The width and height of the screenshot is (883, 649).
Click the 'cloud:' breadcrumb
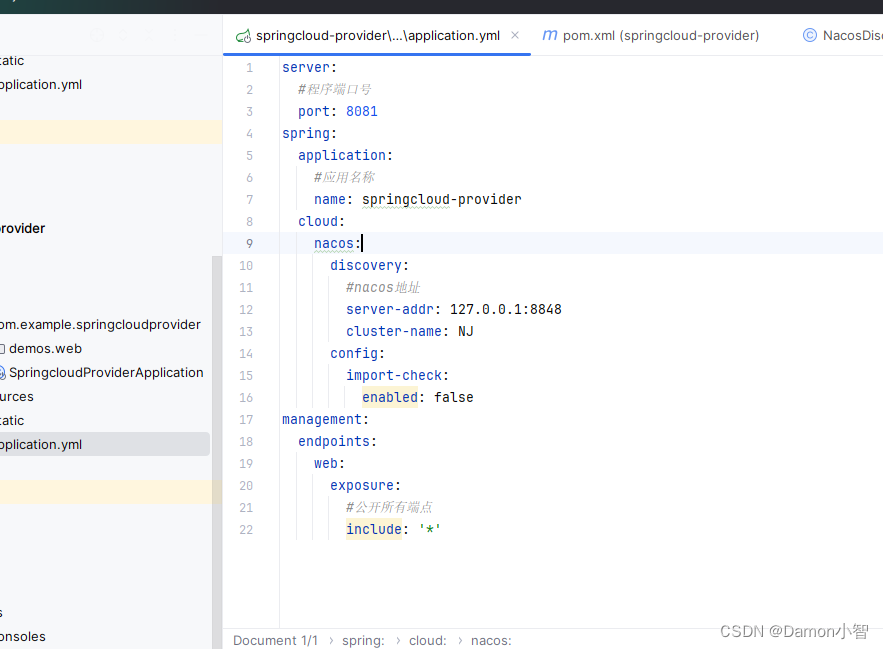pos(427,641)
